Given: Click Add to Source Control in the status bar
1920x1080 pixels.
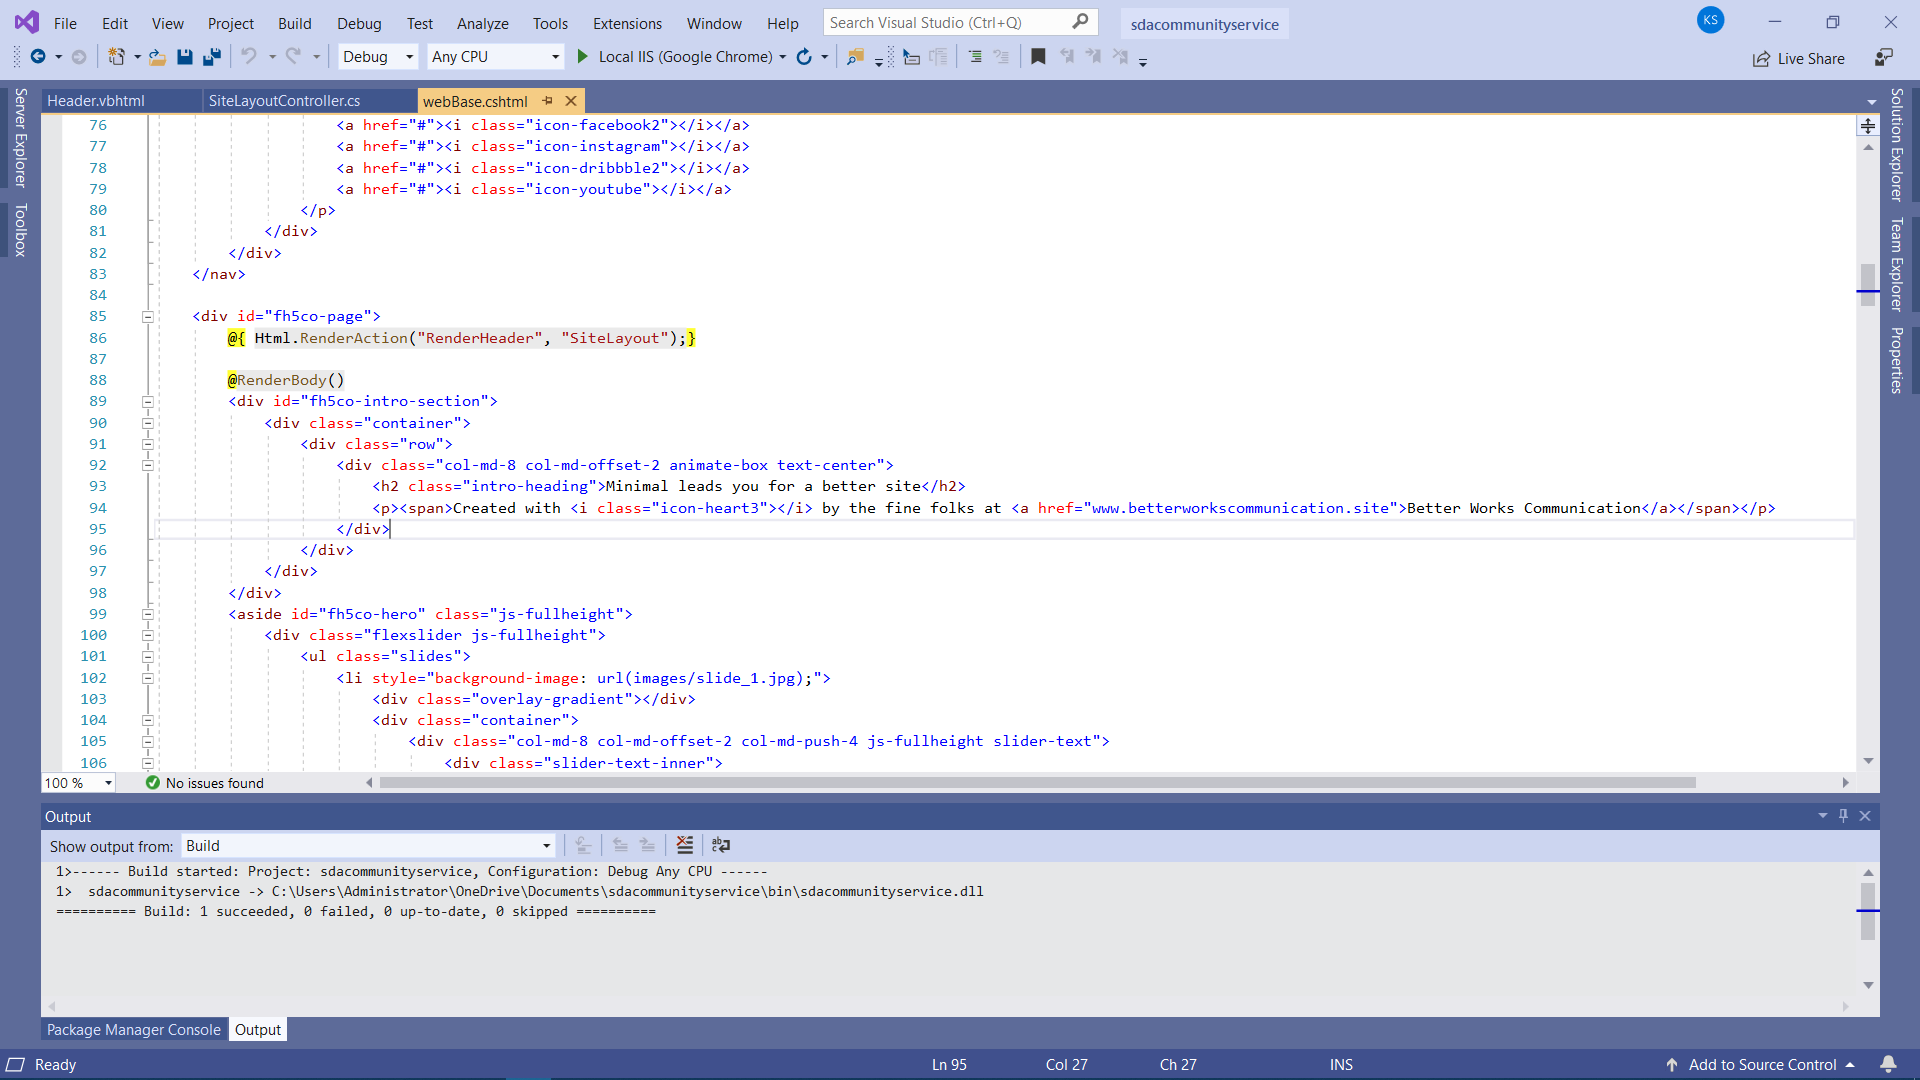Looking at the screenshot, I should [x=1762, y=1064].
